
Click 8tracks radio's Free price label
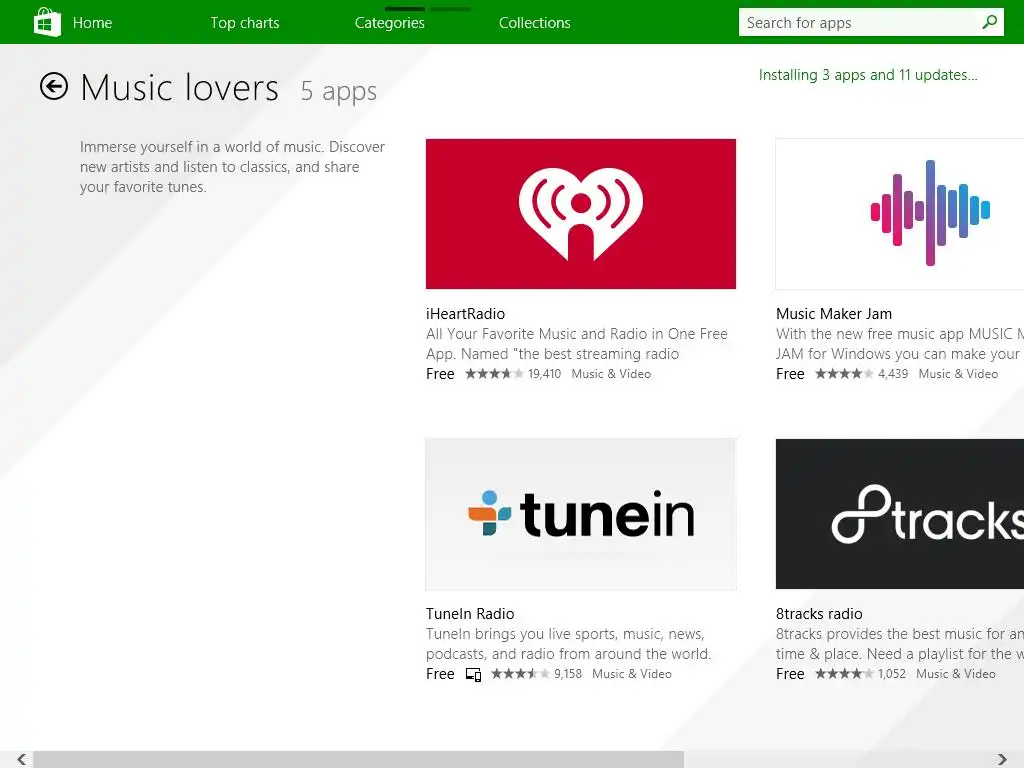click(790, 673)
